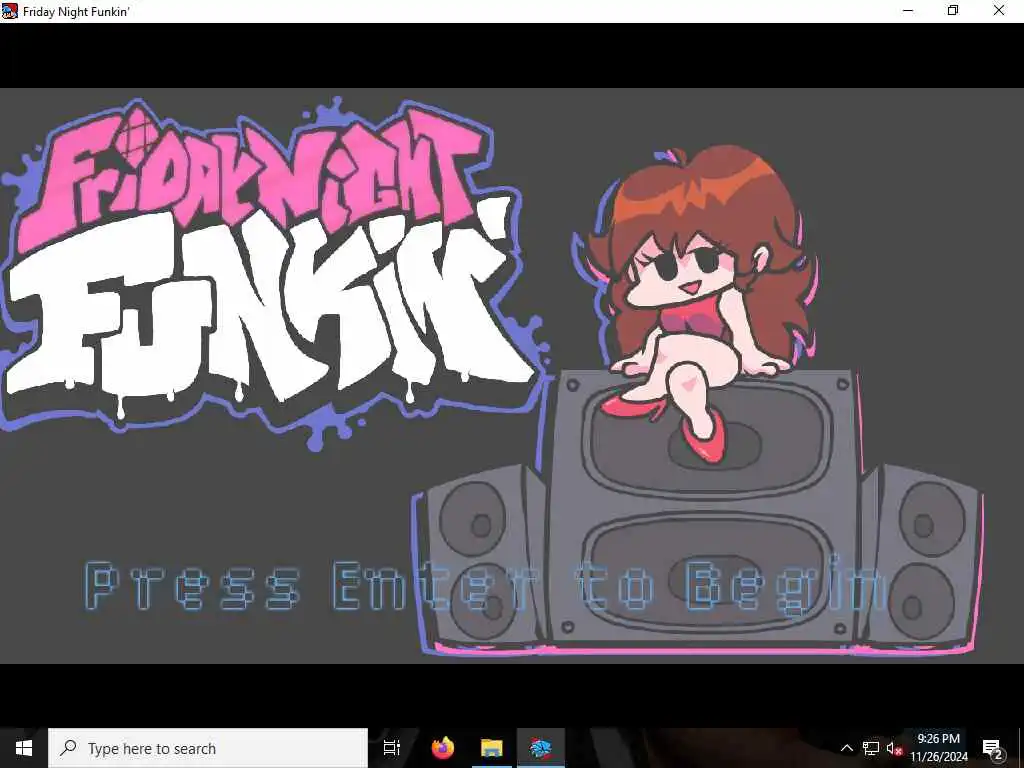Restore down the game window

[x=953, y=11]
